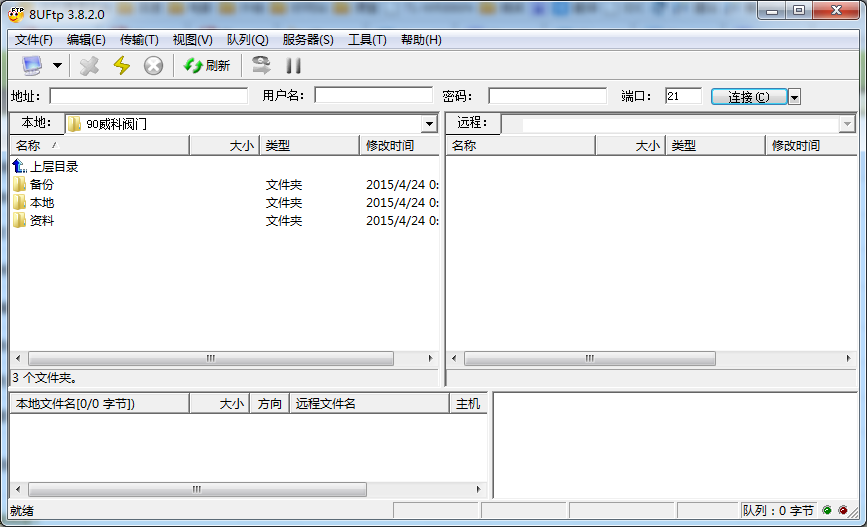Viewport: 867px width, 527px height.
Task: Click queue 主机 column header
Action: [x=468, y=404]
